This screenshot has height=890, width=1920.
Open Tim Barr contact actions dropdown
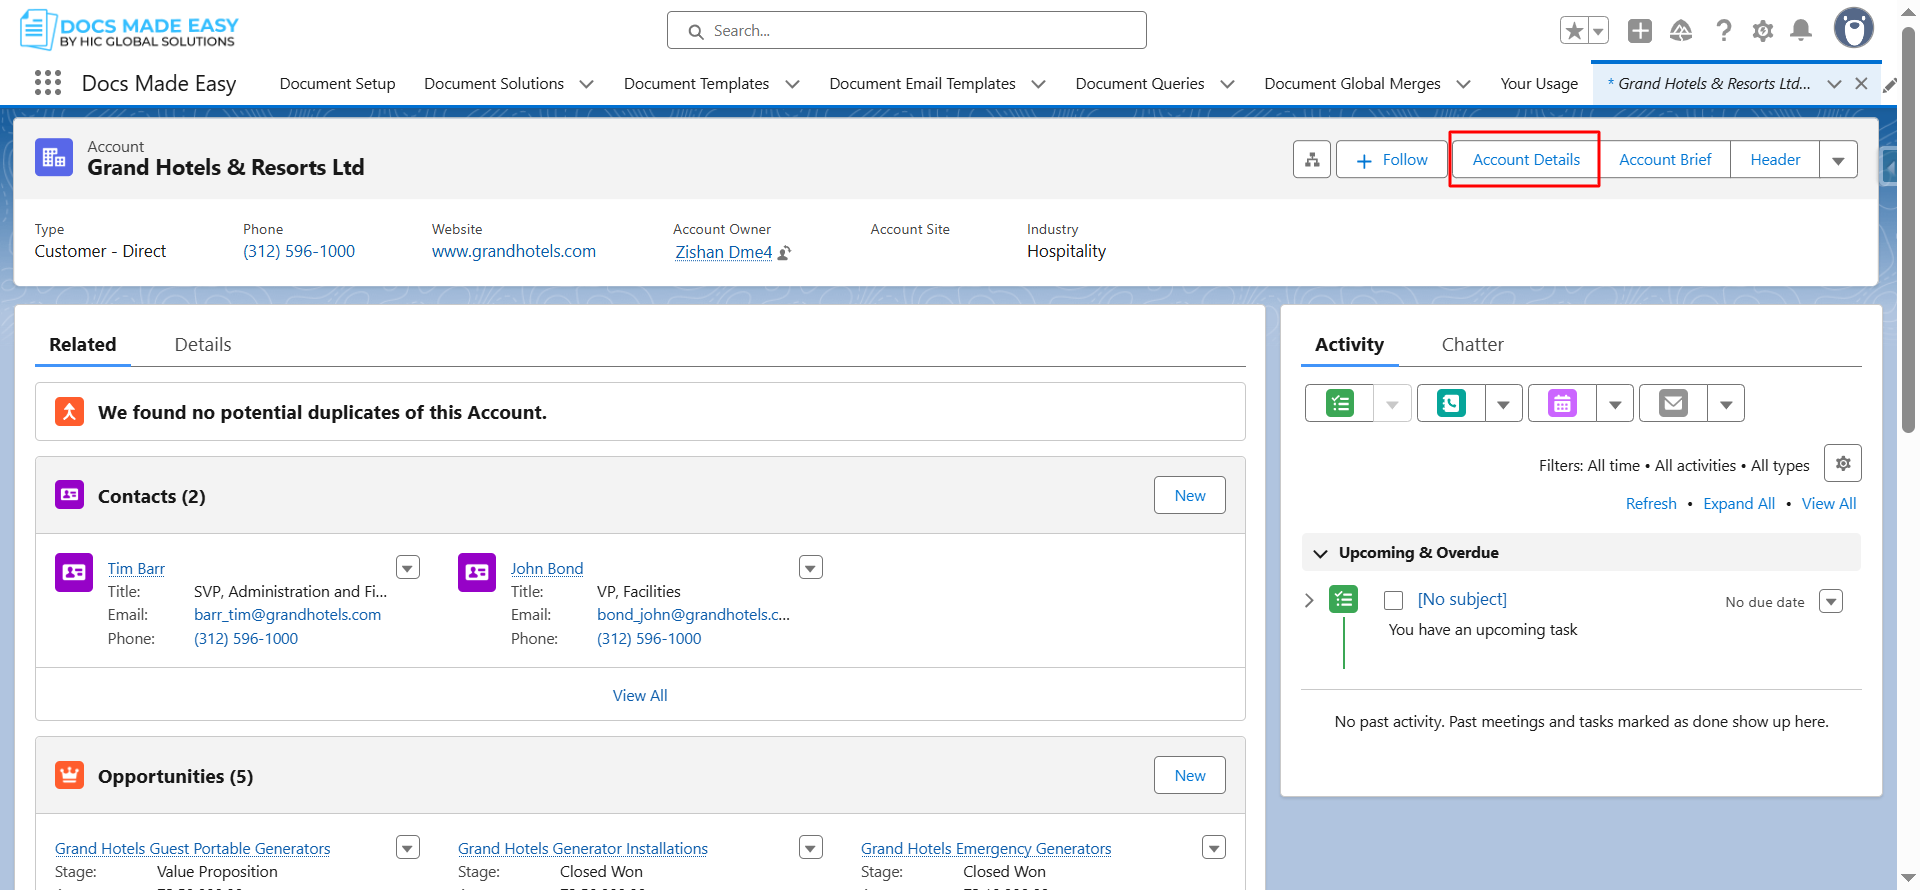click(x=407, y=568)
